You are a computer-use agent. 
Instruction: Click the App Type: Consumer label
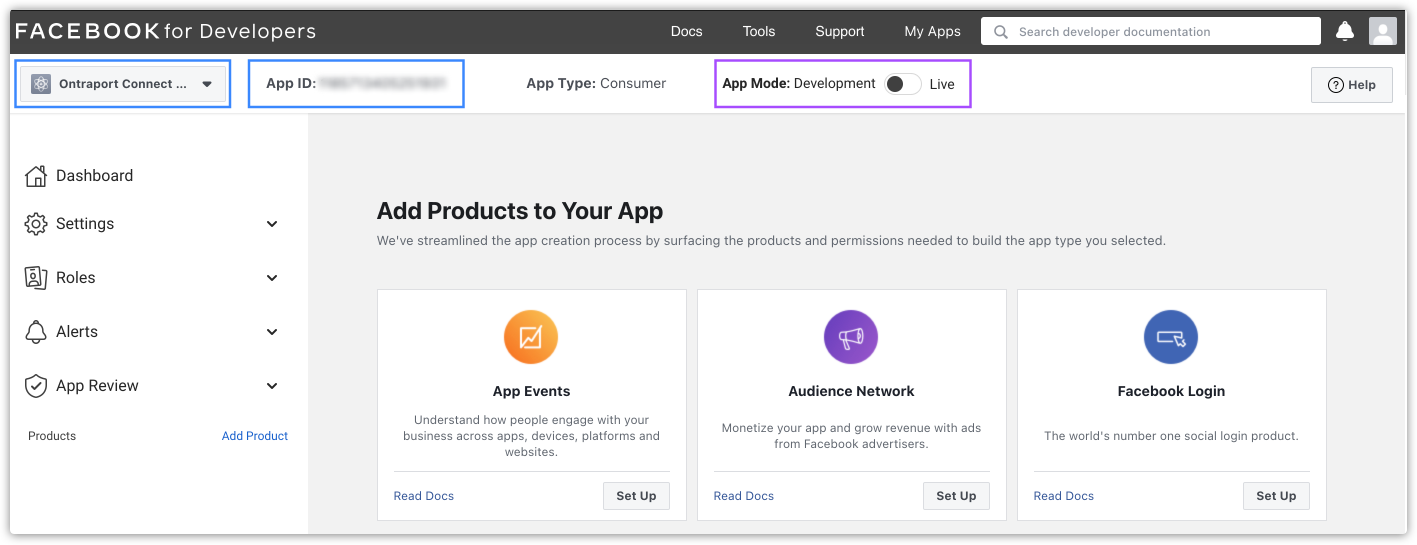tap(596, 84)
